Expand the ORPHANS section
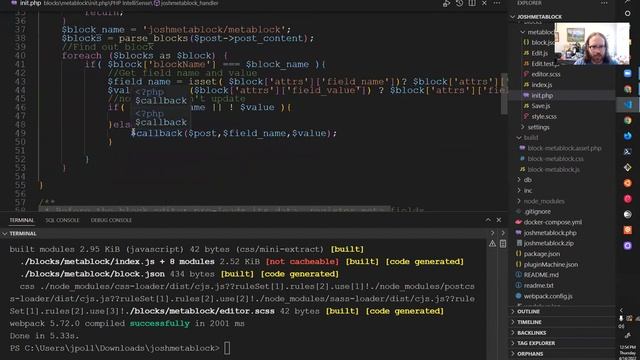 coord(530,354)
